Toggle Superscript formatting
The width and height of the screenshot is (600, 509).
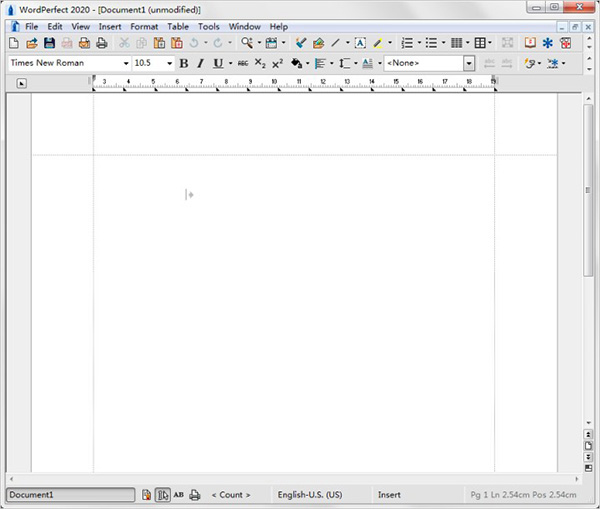[x=277, y=63]
